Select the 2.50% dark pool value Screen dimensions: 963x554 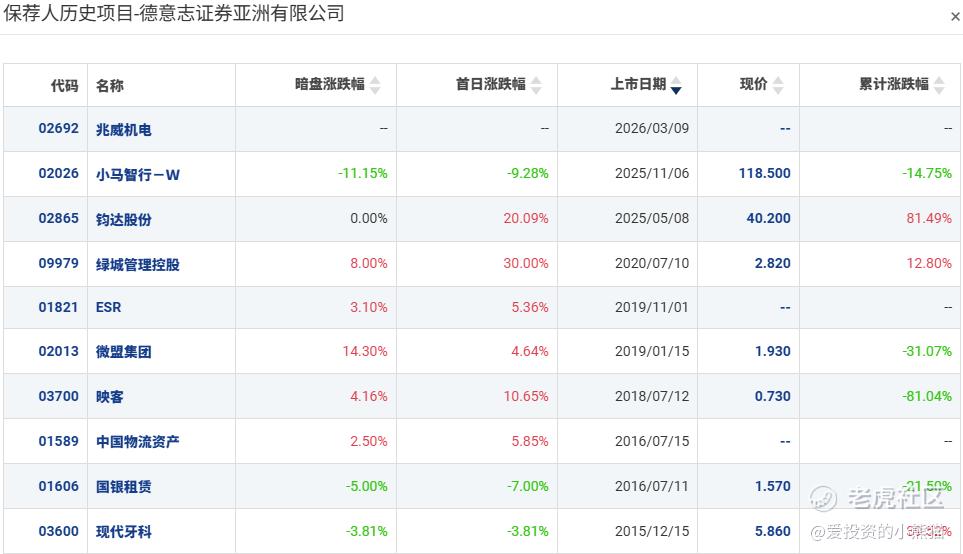coord(369,441)
